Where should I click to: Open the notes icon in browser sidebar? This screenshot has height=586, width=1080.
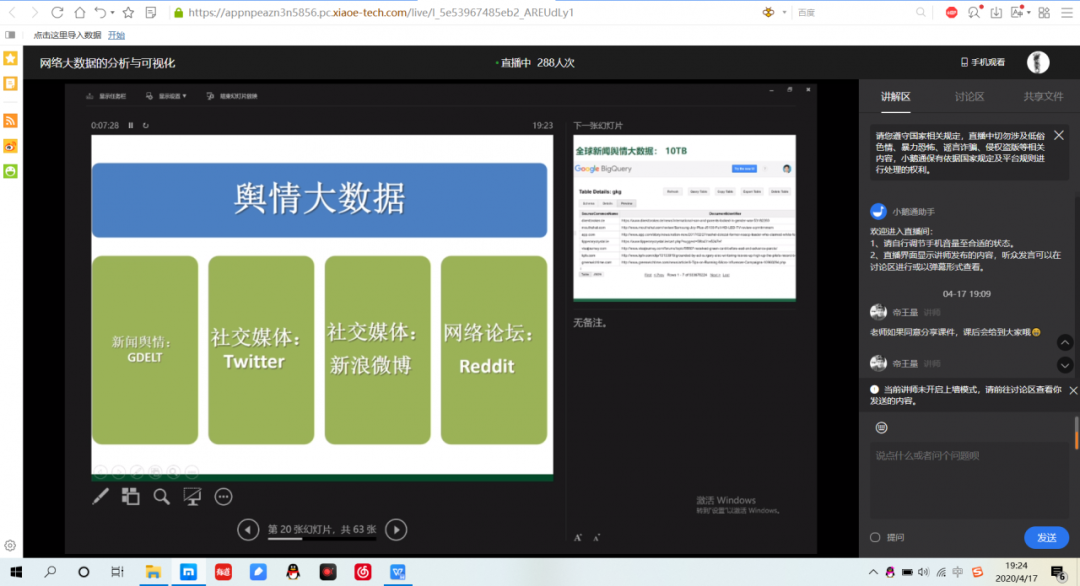click(10, 84)
